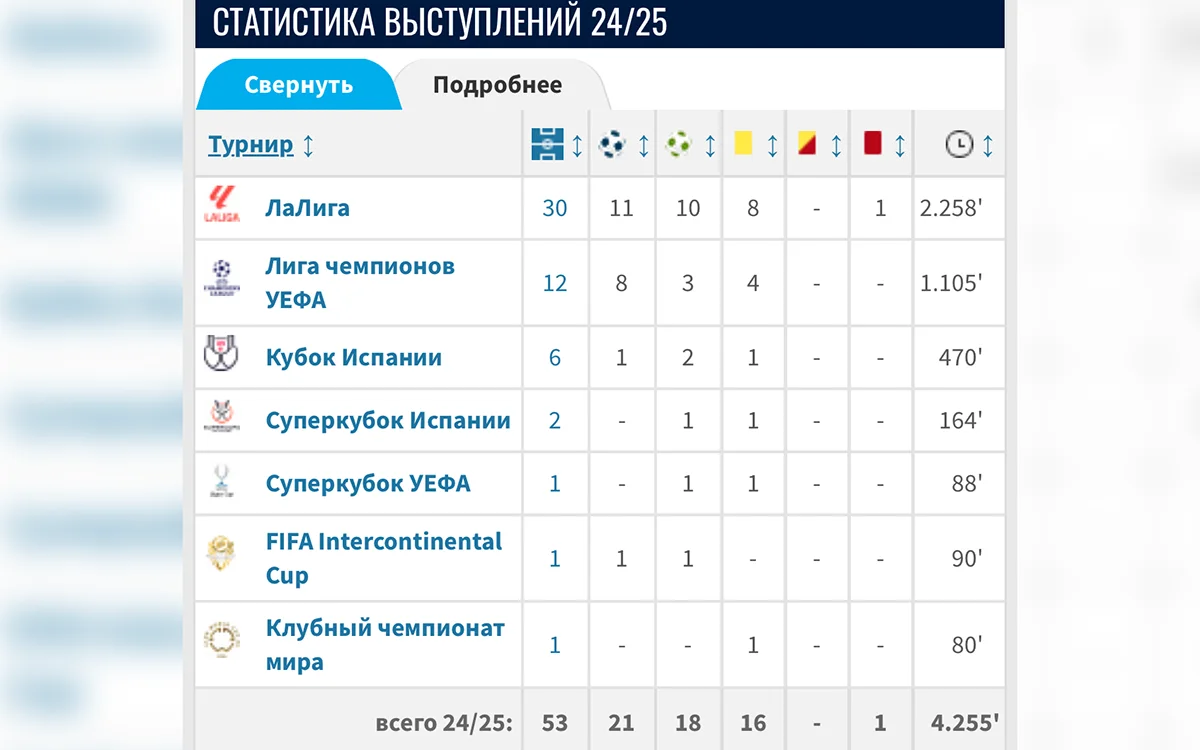Select the Свернуть tab
Viewport: 1200px width, 750px height.
[x=300, y=85]
